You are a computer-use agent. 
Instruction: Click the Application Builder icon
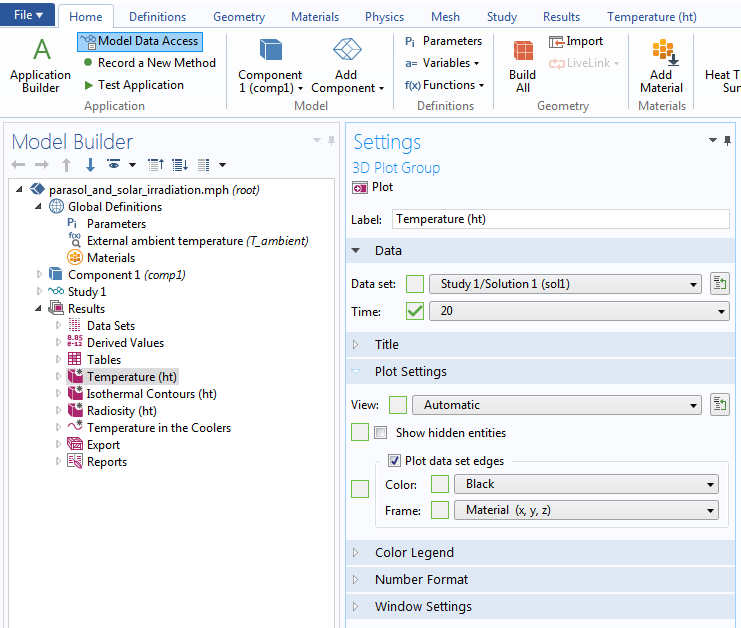tap(41, 50)
